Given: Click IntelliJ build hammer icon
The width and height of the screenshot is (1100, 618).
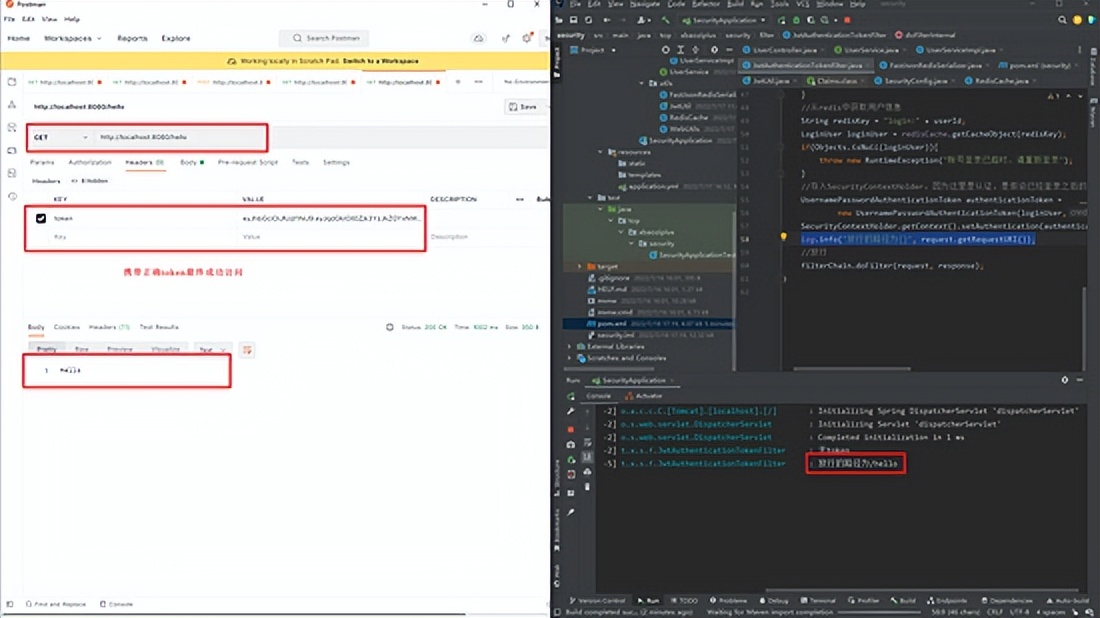Looking at the screenshot, I should pos(665,20).
